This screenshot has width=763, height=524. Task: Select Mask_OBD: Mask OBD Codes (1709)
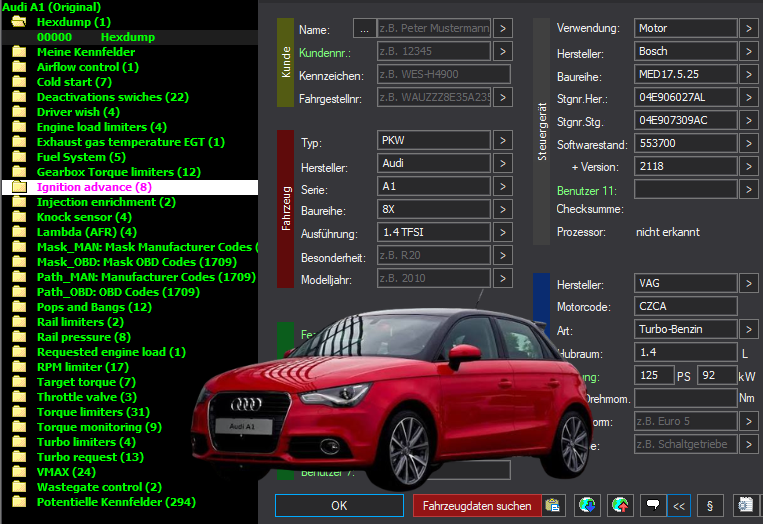137,262
